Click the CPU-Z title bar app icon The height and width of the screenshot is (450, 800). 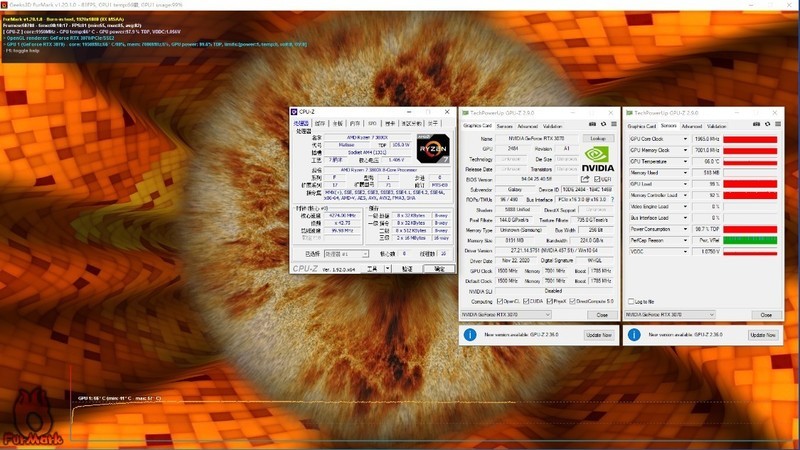(x=294, y=112)
